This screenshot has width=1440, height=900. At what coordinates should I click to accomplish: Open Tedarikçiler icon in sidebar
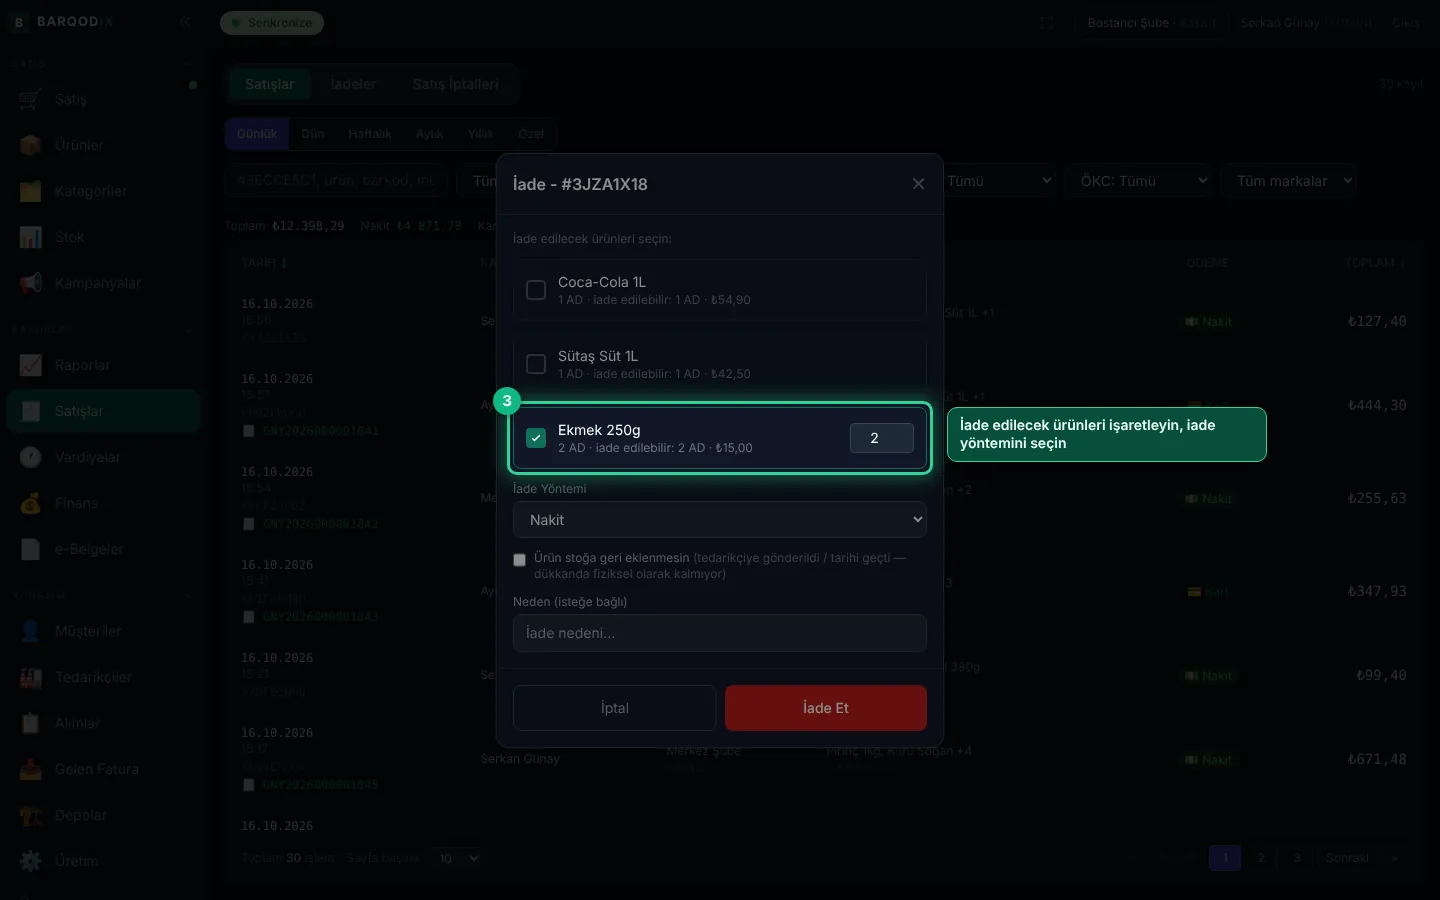(31, 677)
